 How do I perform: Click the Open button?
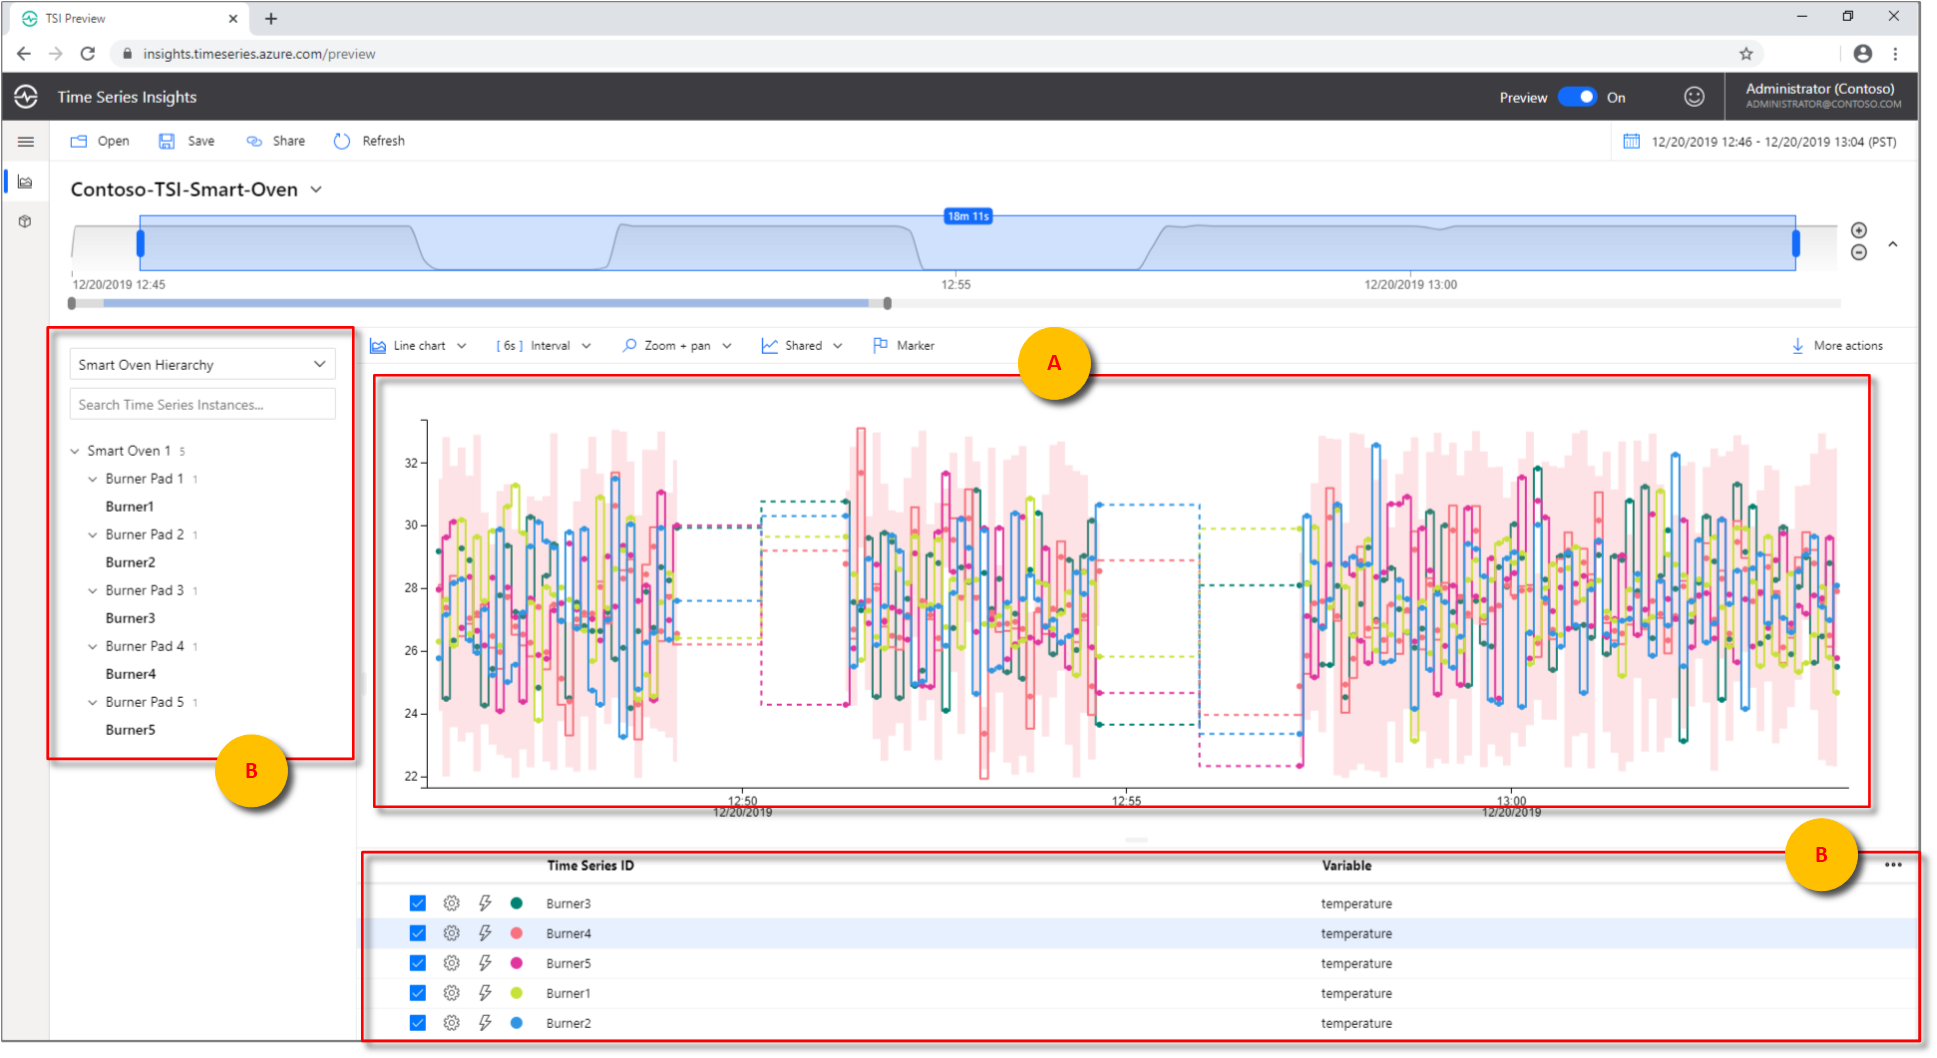[99, 141]
